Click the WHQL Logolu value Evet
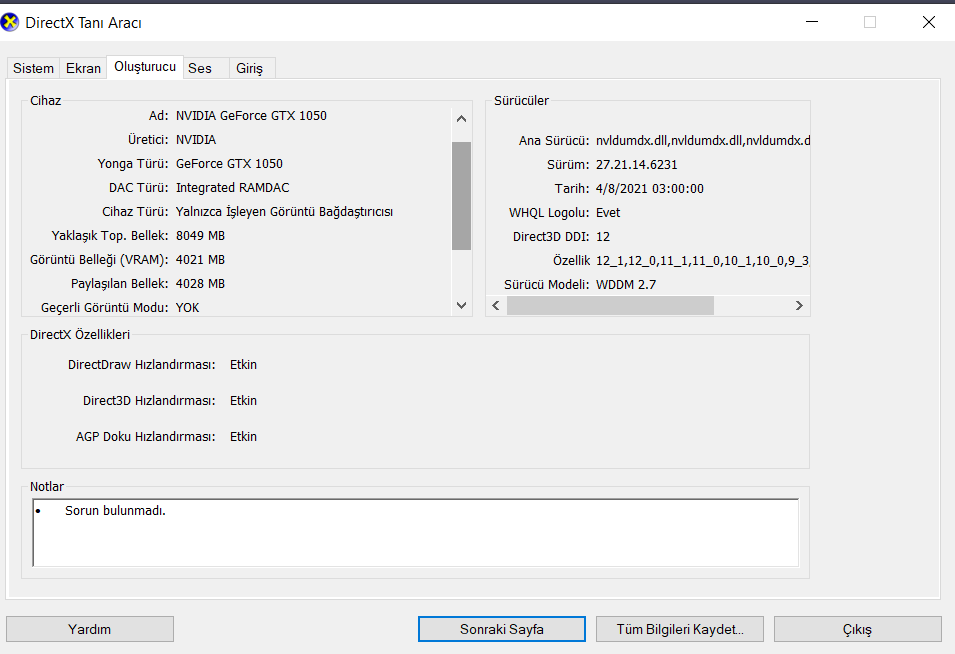Screen dimensions: 955x654 (608, 213)
